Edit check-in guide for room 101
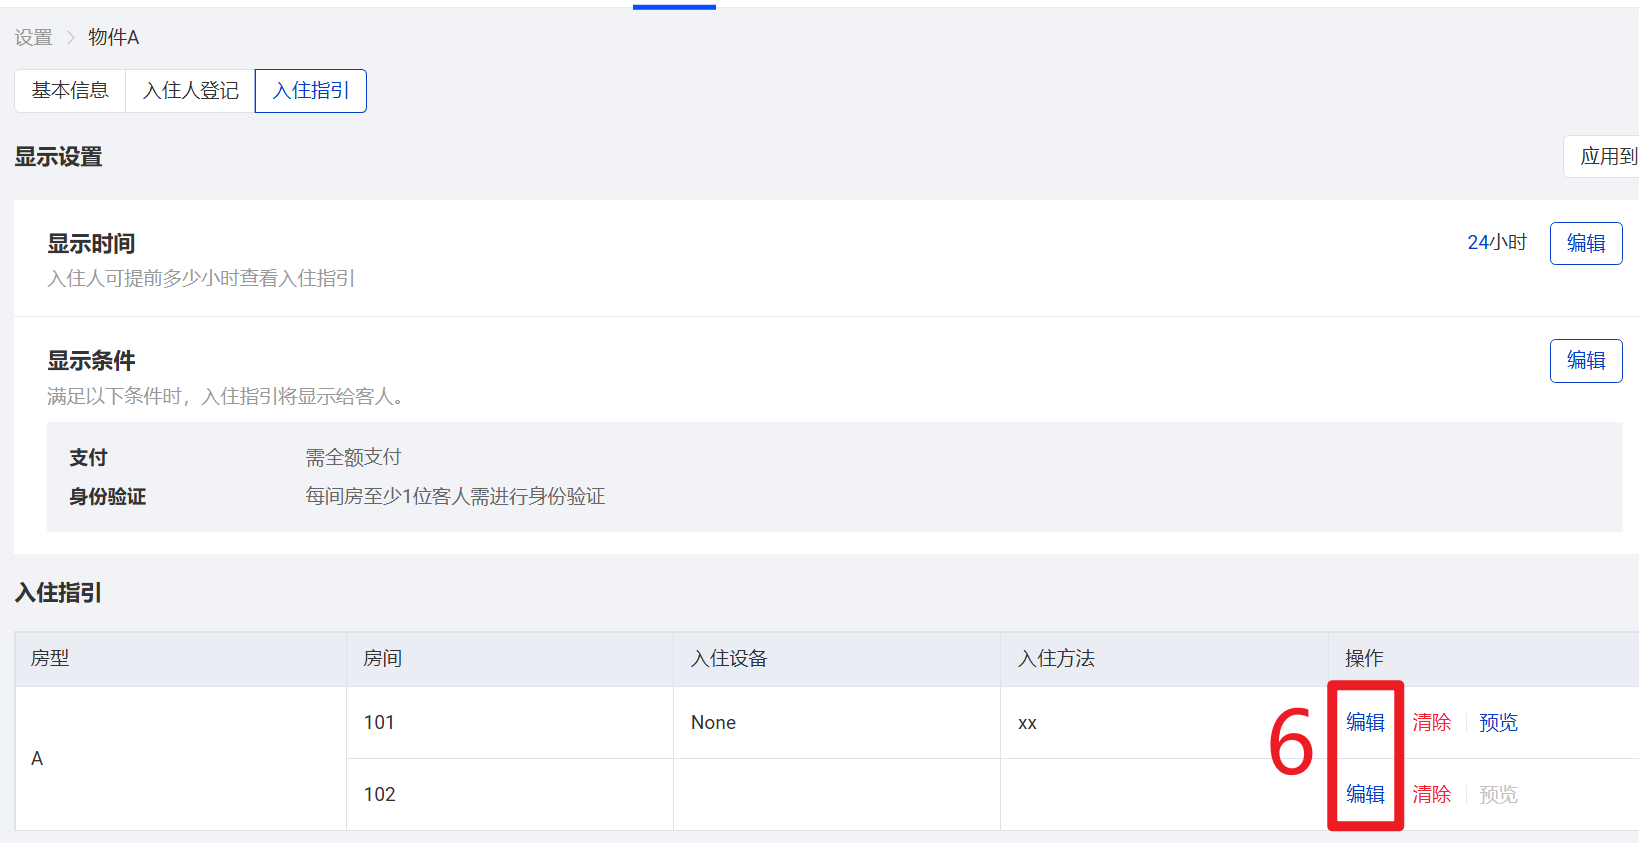The image size is (1639, 843). (1365, 723)
